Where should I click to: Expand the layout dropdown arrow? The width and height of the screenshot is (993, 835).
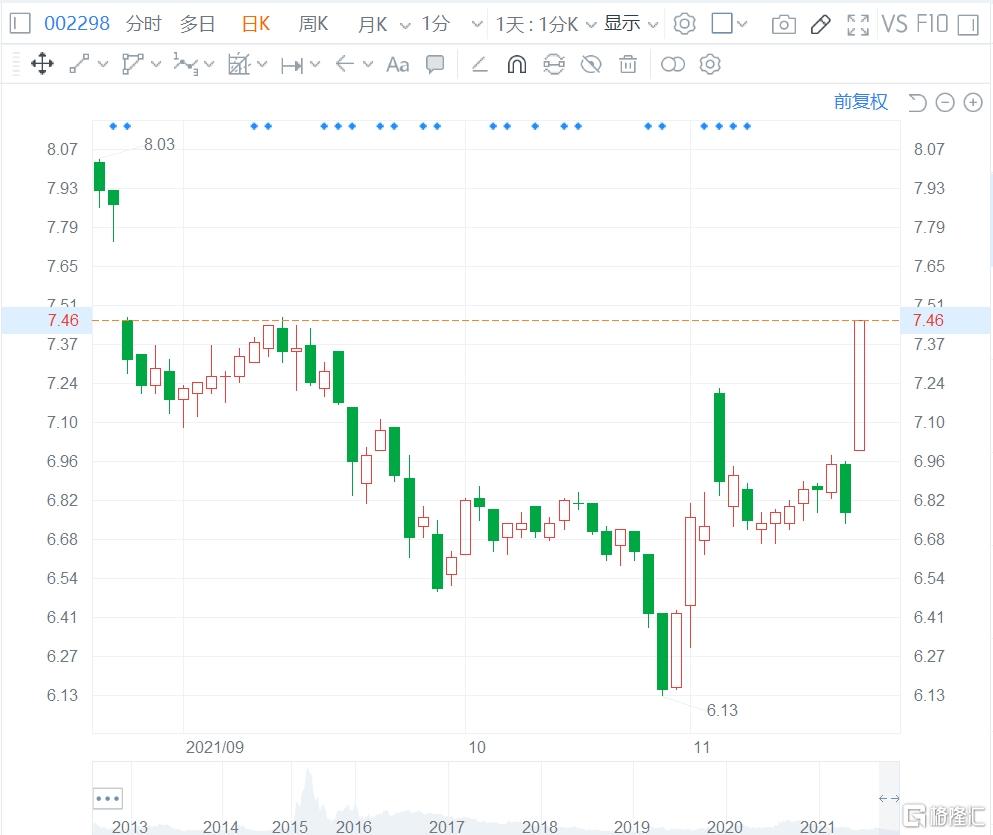[742, 25]
